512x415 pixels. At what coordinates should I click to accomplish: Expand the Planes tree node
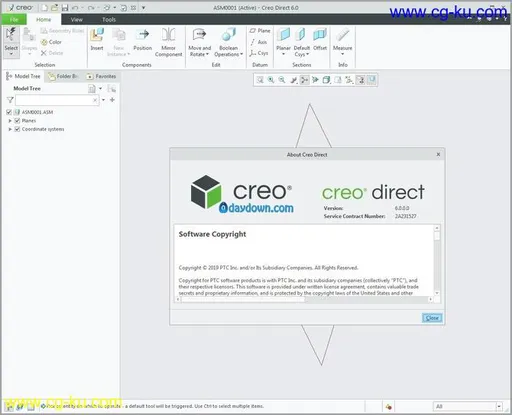click(x=10, y=121)
